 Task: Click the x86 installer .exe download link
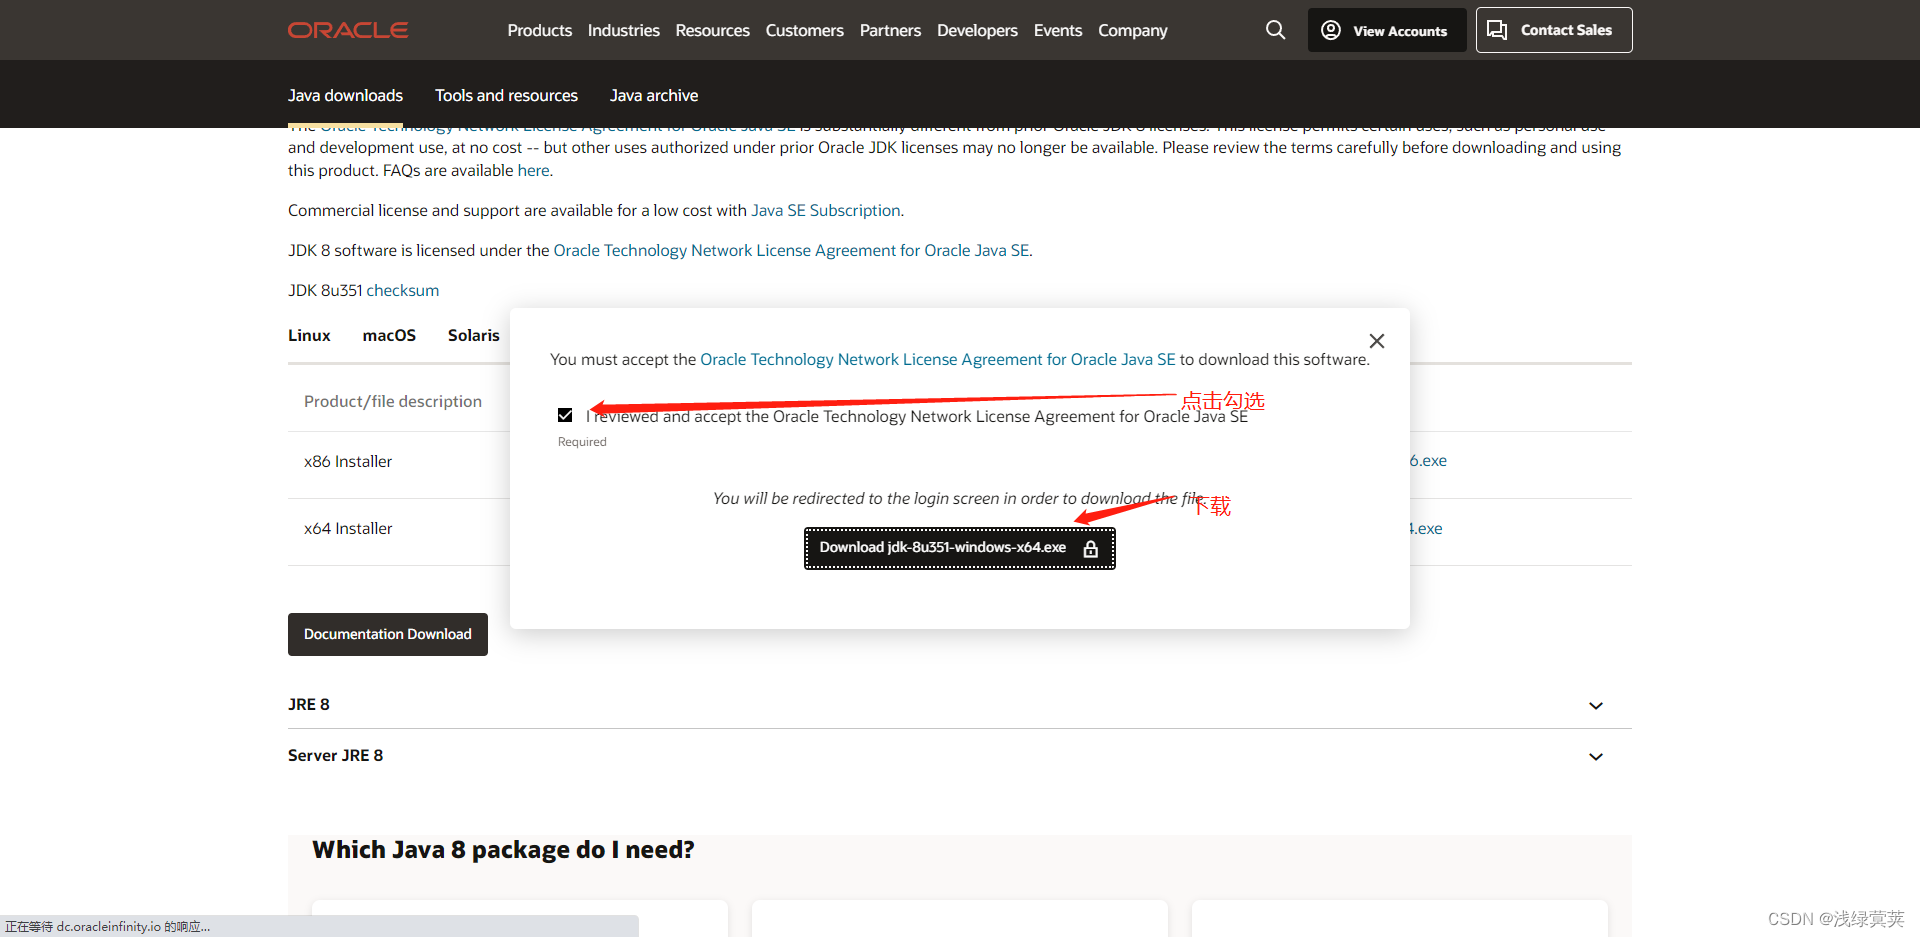click(1428, 460)
